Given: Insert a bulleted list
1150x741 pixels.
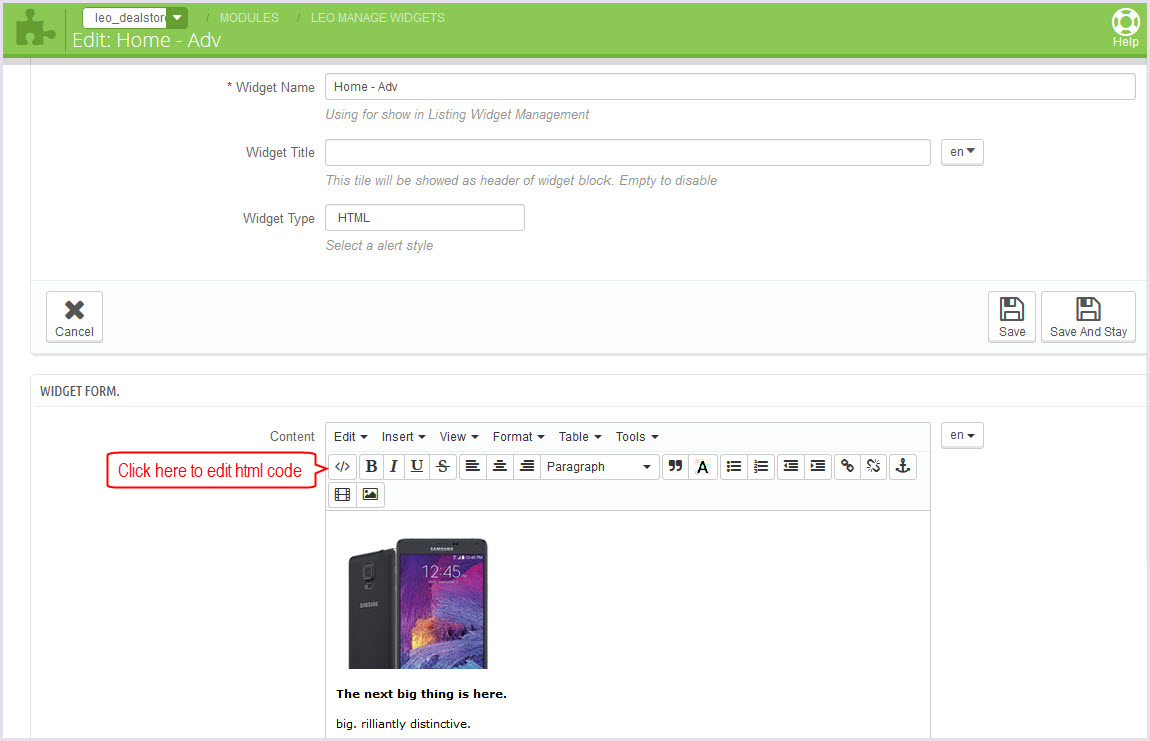Looking at the screenshot, I should 733,467.
